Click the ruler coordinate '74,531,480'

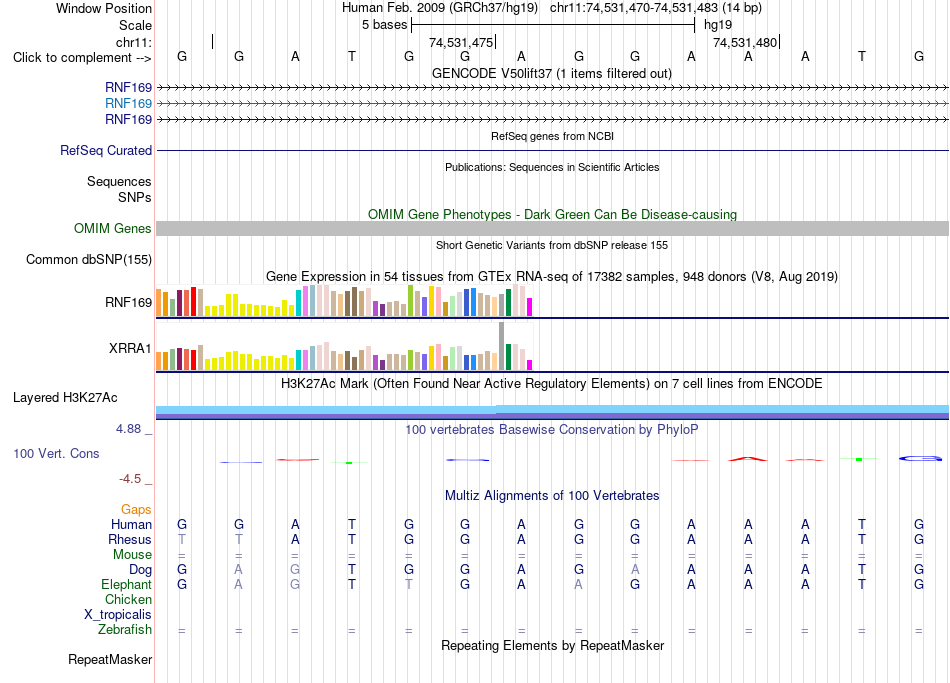click(745, 42)
